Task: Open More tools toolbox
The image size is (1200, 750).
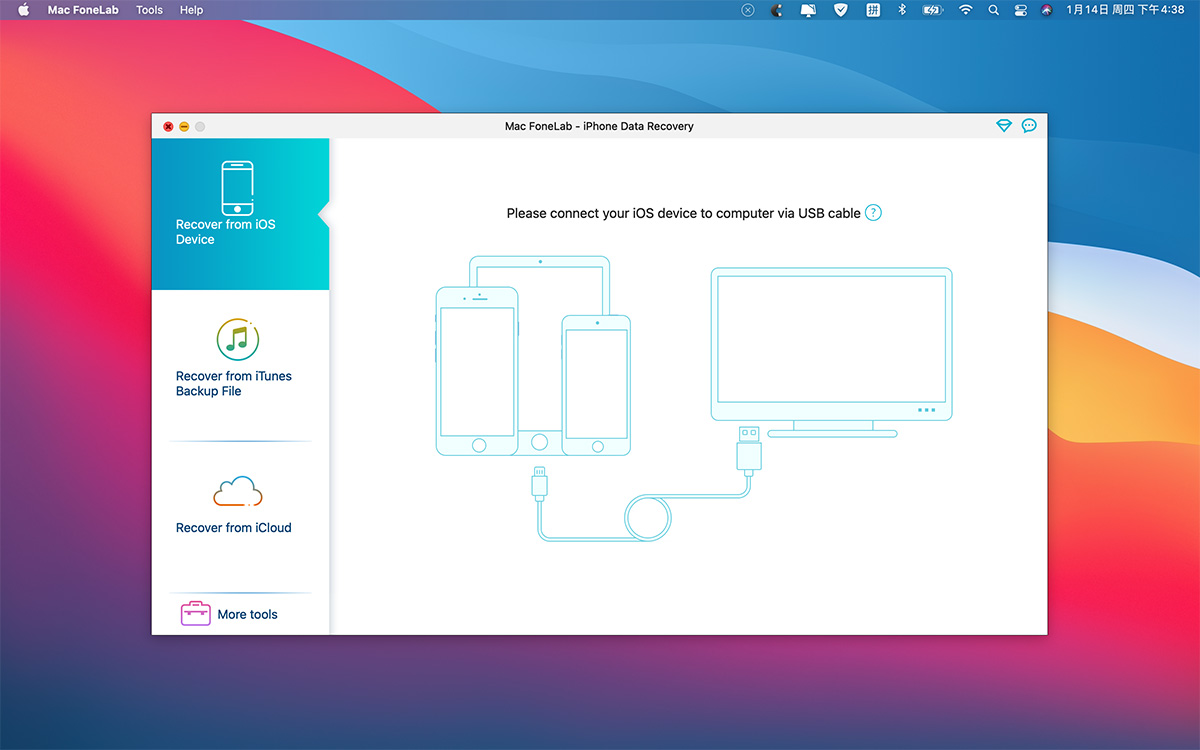Action: 240,614
